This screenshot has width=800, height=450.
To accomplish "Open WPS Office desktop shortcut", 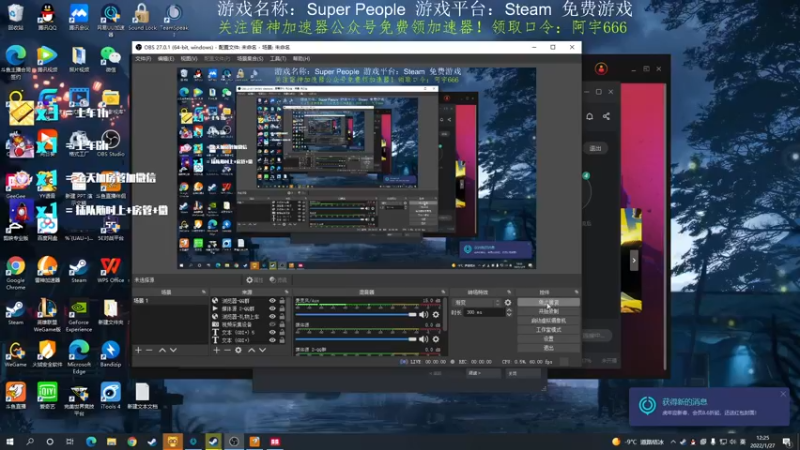I will [110, 270].
